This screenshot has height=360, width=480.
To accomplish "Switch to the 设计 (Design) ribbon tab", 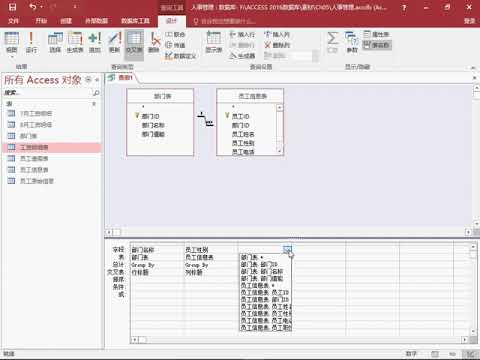I will [x=171, y=21].
